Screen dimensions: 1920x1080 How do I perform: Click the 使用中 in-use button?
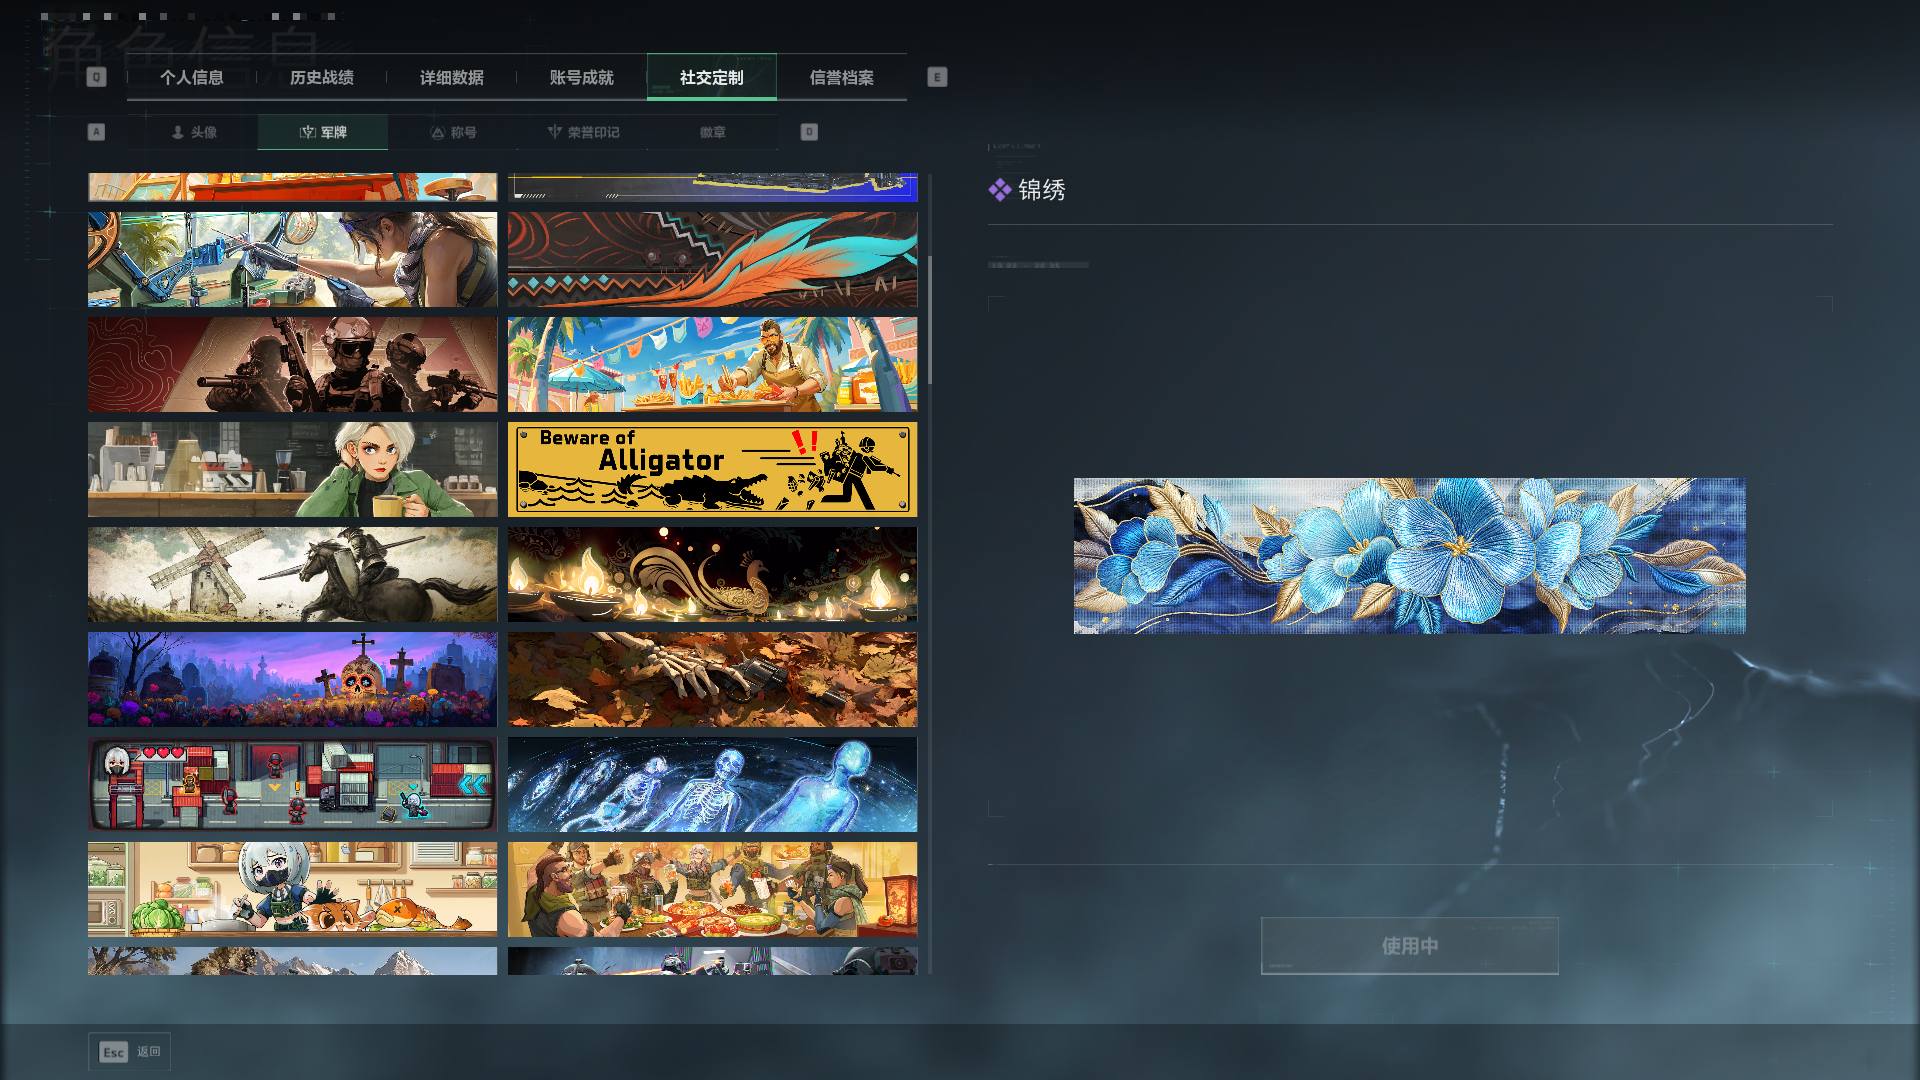pyautogui.click(x=1409, y=946)
